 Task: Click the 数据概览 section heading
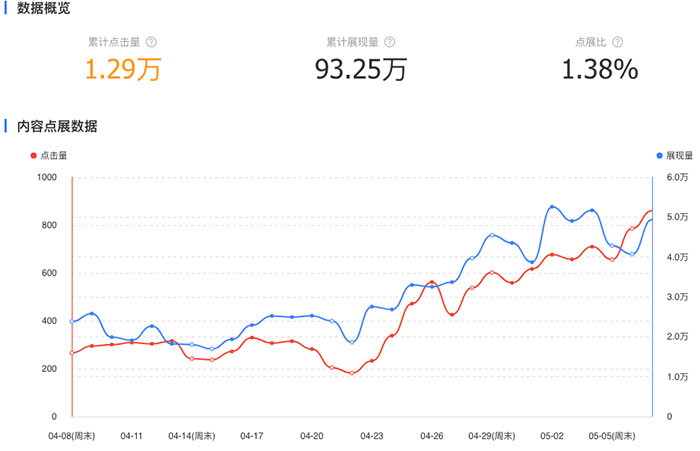click(x=43, y=8)
